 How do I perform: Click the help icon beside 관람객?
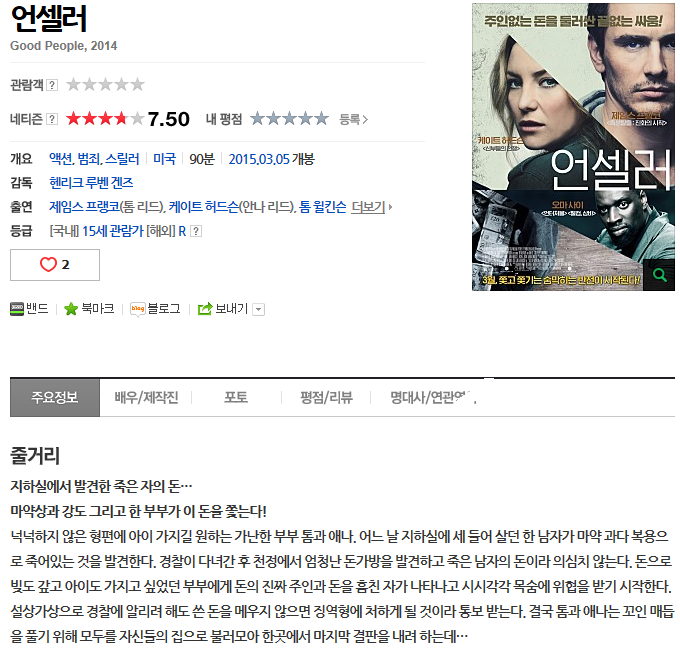52,85
